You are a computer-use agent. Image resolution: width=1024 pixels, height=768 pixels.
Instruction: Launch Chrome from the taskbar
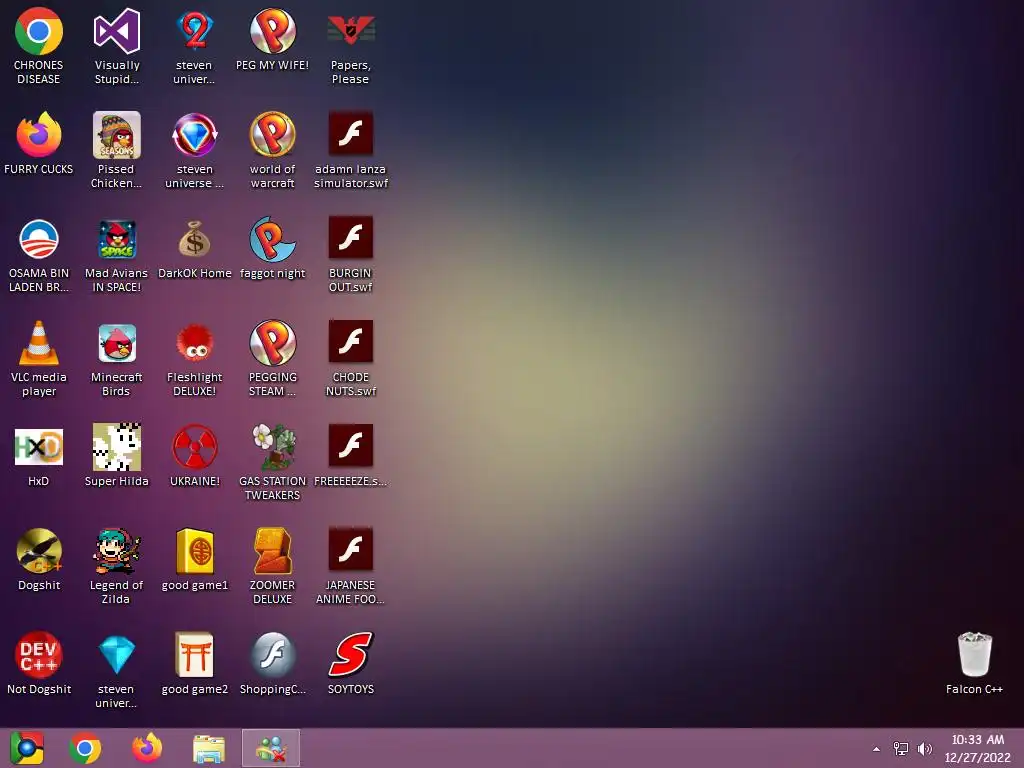click(x=86, y=748)
